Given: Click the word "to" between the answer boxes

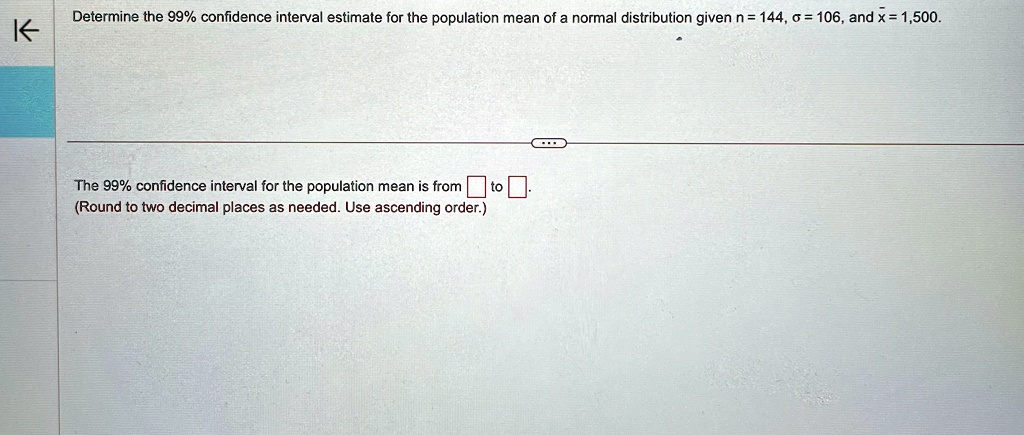Looking at the screenshot, I should pos(496,187).
